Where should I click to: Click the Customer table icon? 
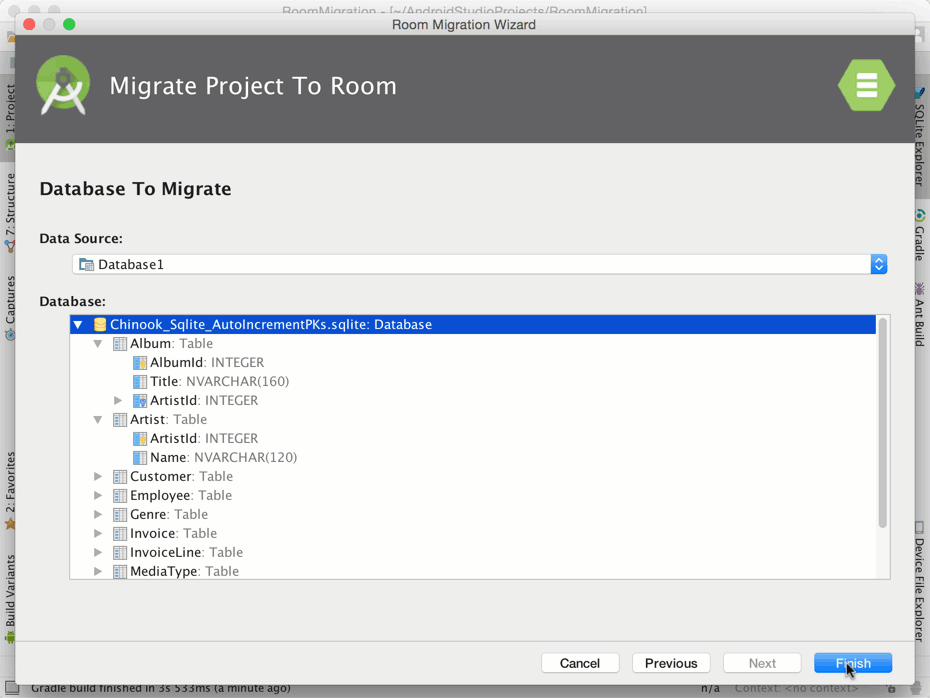[120, 477]
